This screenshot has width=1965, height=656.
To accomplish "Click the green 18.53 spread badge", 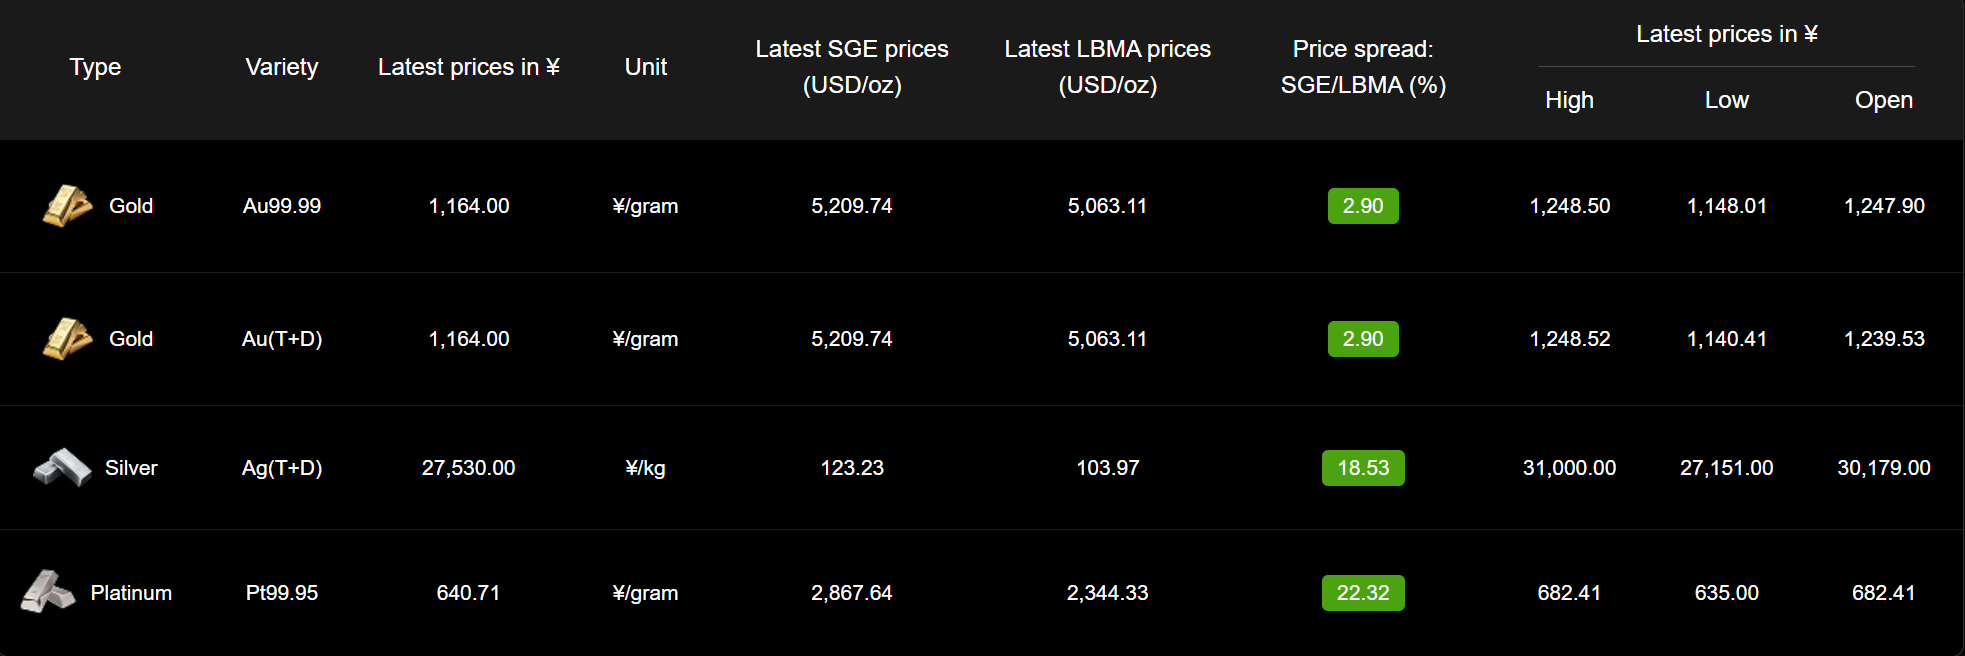I will [1363, 468].
